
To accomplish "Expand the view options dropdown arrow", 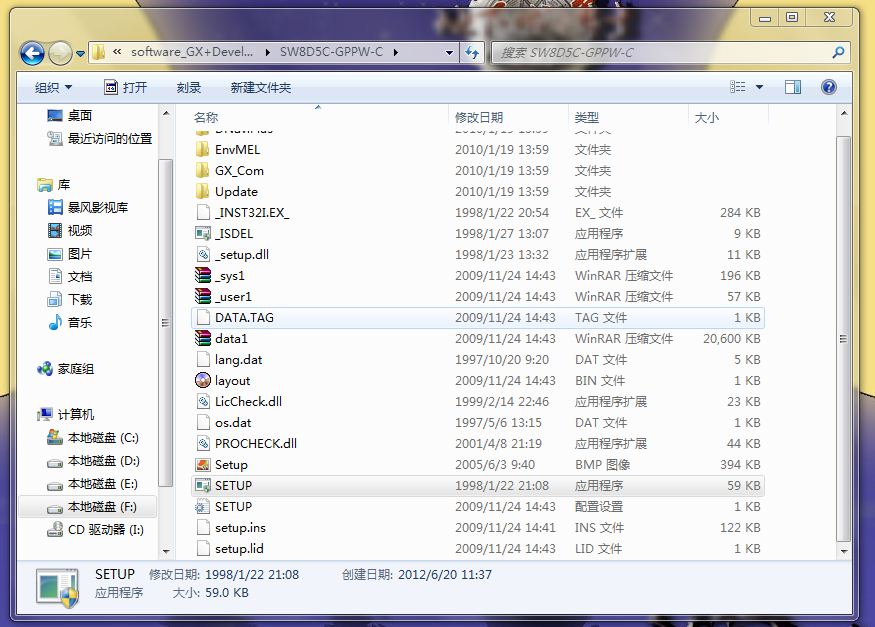I will (760, 88).
